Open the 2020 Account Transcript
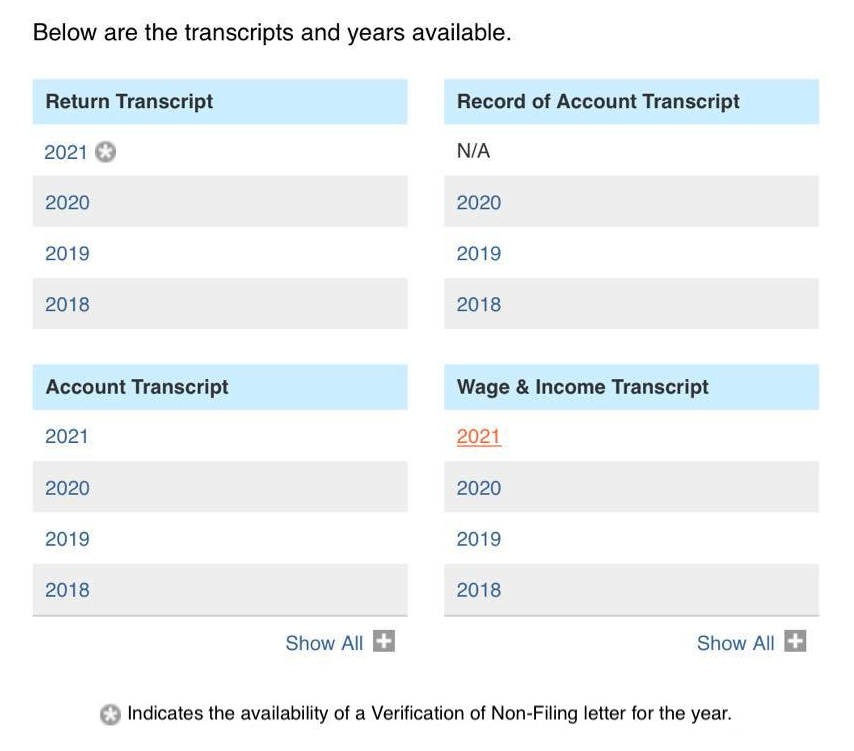Image resolution: width=854 pixels, height=751 pixels. point(67,488)
